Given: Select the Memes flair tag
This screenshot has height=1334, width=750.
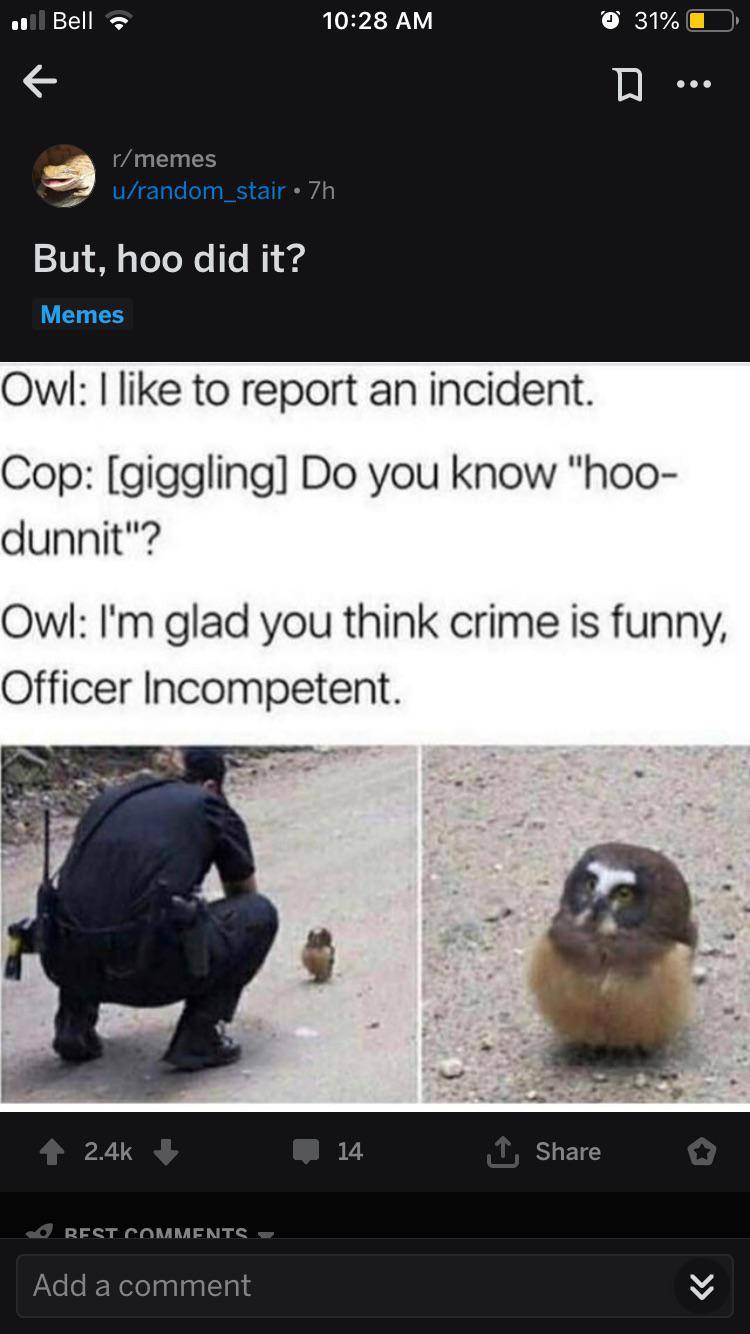Looking at the screenshot, I should 82,314.
